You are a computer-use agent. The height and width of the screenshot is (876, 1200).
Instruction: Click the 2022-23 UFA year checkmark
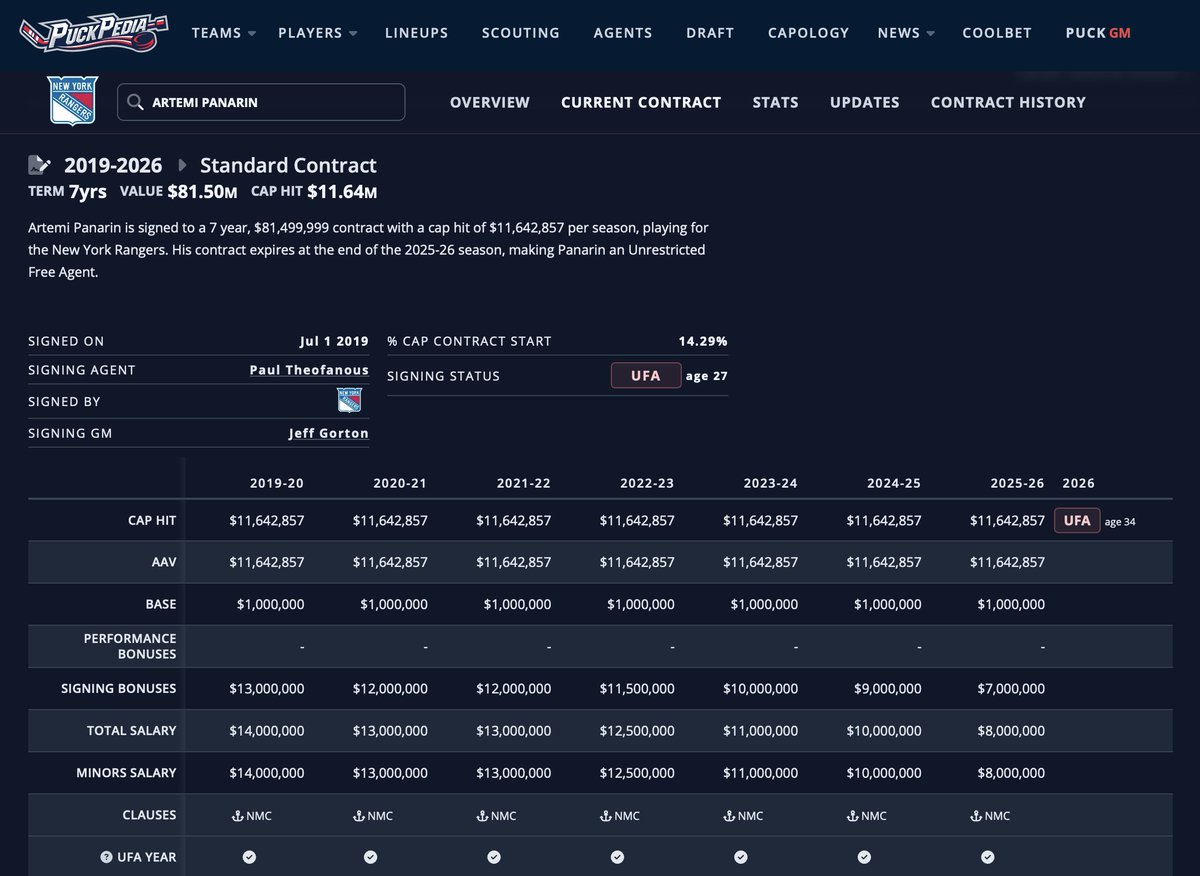617,857
